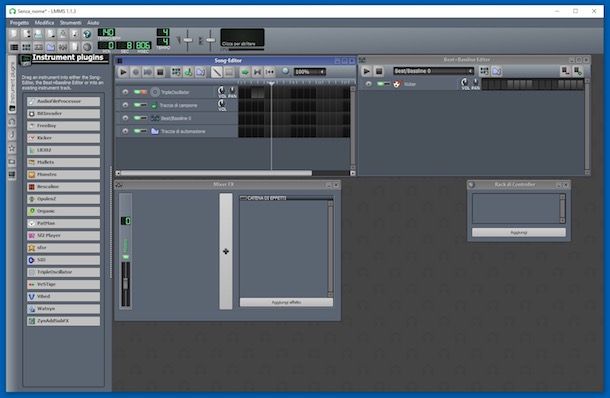Screen dimensions: 610x398
Task: Add automation track in Song-Editor toolbar
Action: point(200,72)
